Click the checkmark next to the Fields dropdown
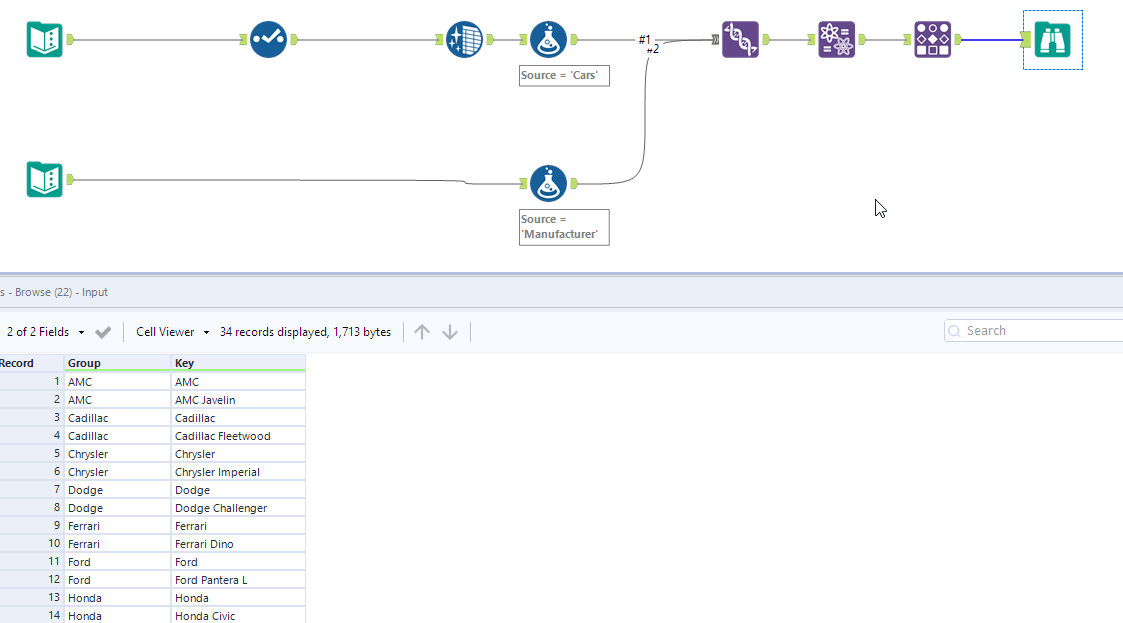Screen dimensions: 1123x623 103,331
